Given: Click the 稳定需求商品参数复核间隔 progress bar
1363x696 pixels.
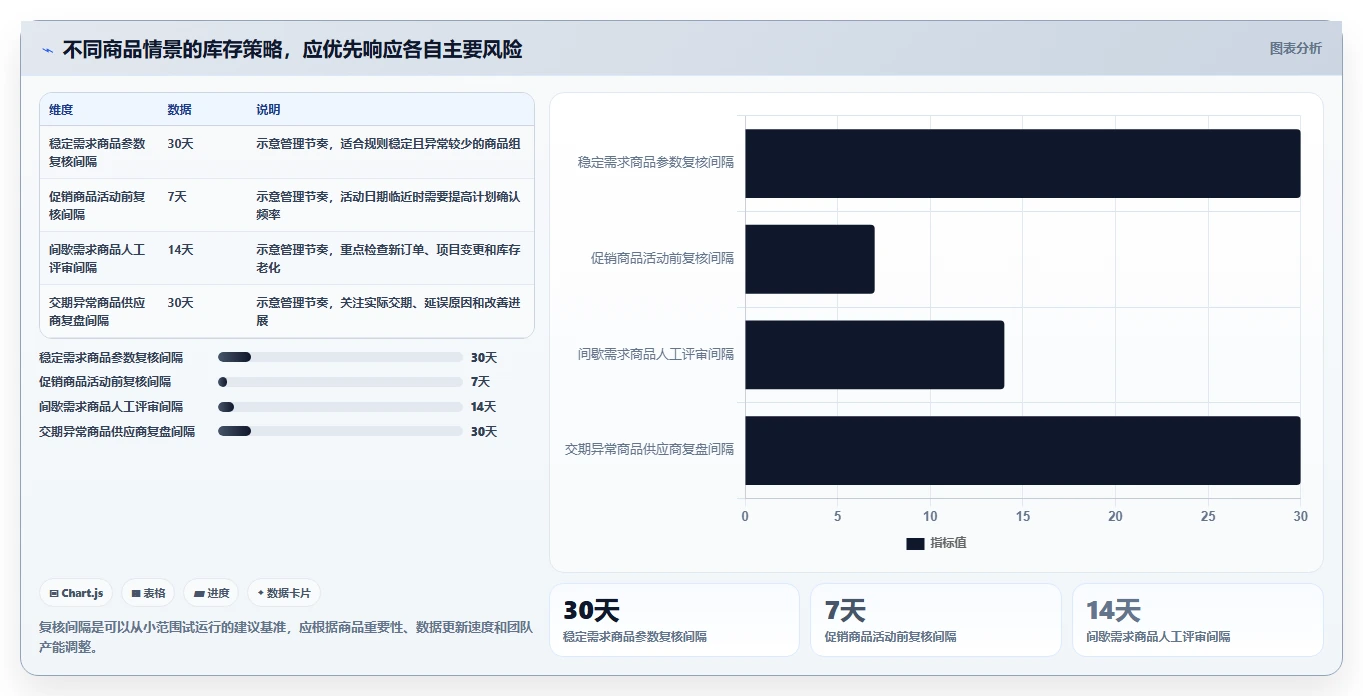Looking at the screenshot, I should [340, 357].
